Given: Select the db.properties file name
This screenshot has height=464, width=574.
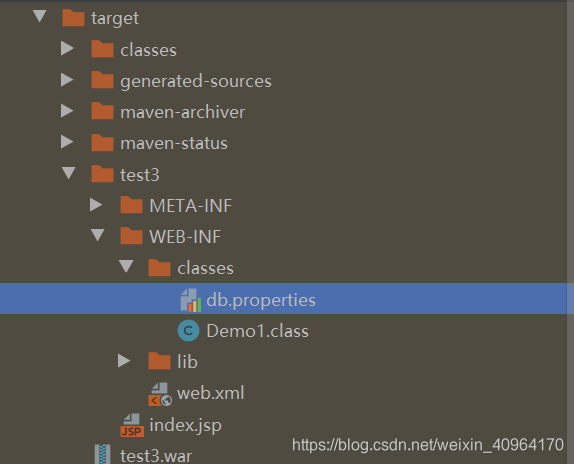Looking at the screenshot, I should [261, 300].
